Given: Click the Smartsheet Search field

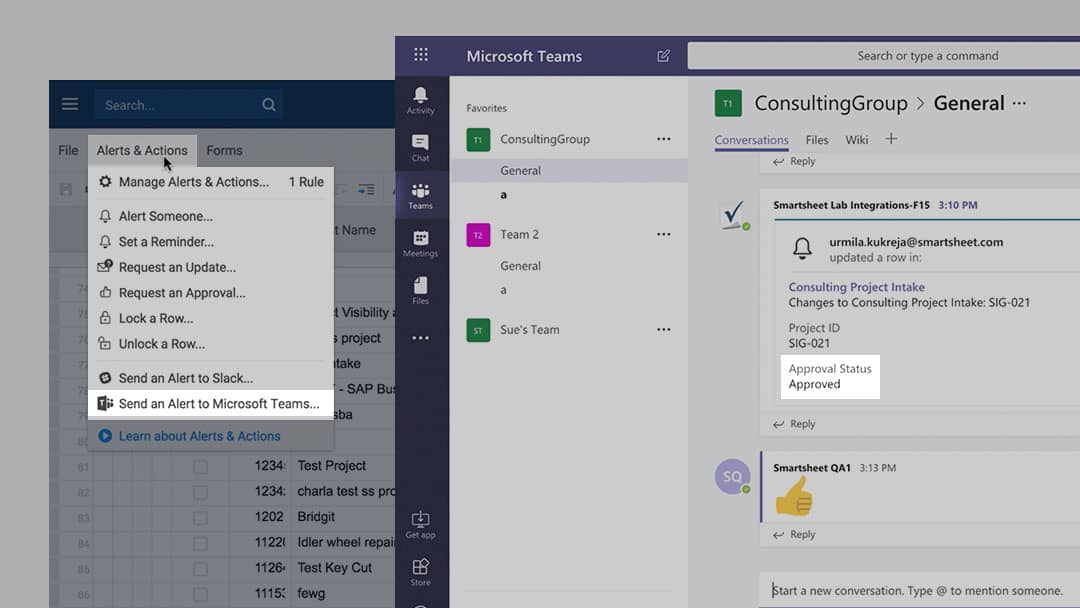Looking at the screenshot, I should click(188, 105).
